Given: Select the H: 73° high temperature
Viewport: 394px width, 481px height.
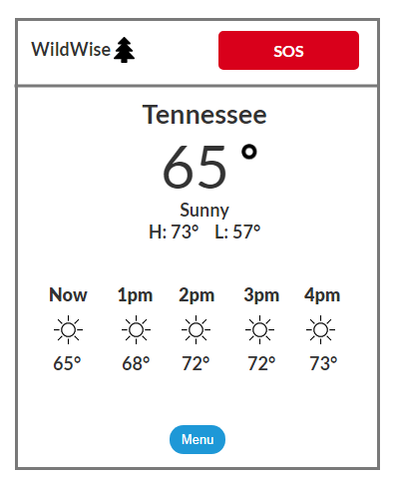Looking at the screenshot, I should pos(174,232).
